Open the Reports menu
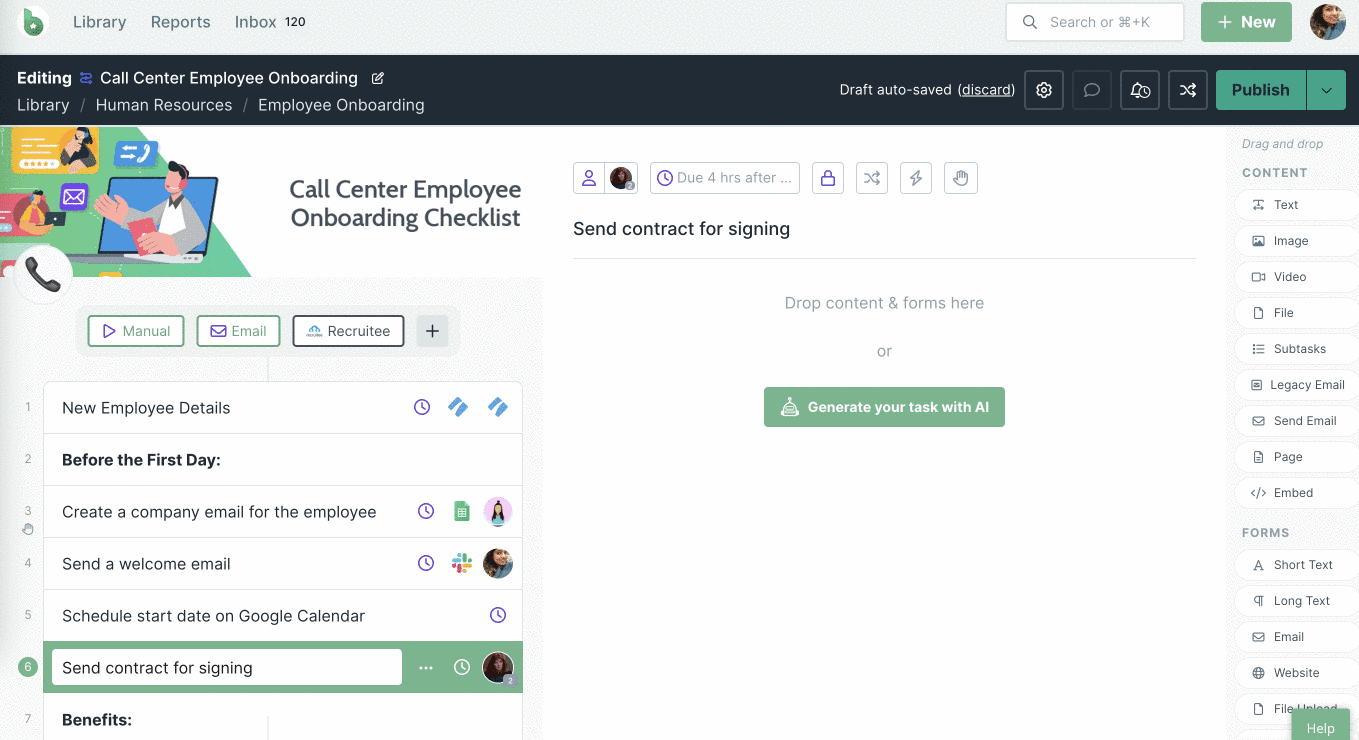This screenshot has height=740, width=1359. (180, 22)
